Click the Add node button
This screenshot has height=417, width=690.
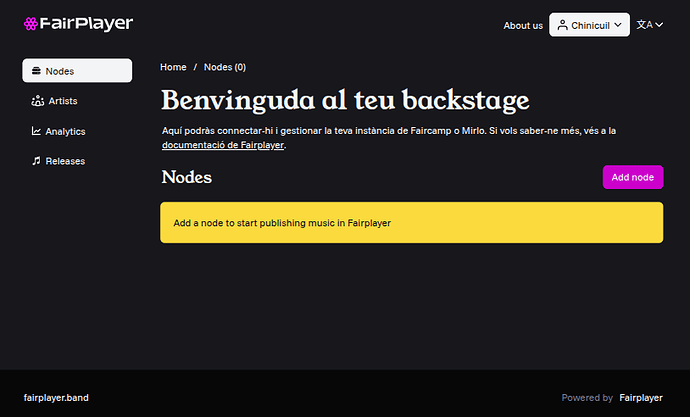tap(633, 177)
